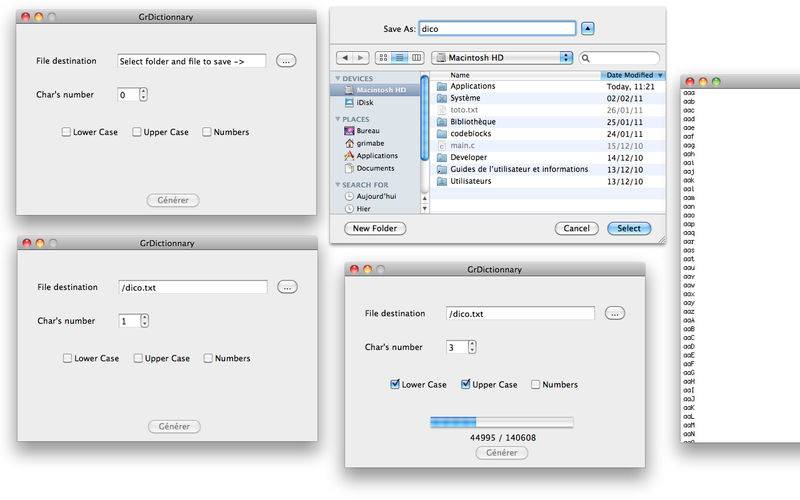This screenshot has width=800, height=500.
Task: Open Macintosh HD location dropdown
Action: point(502,58)
